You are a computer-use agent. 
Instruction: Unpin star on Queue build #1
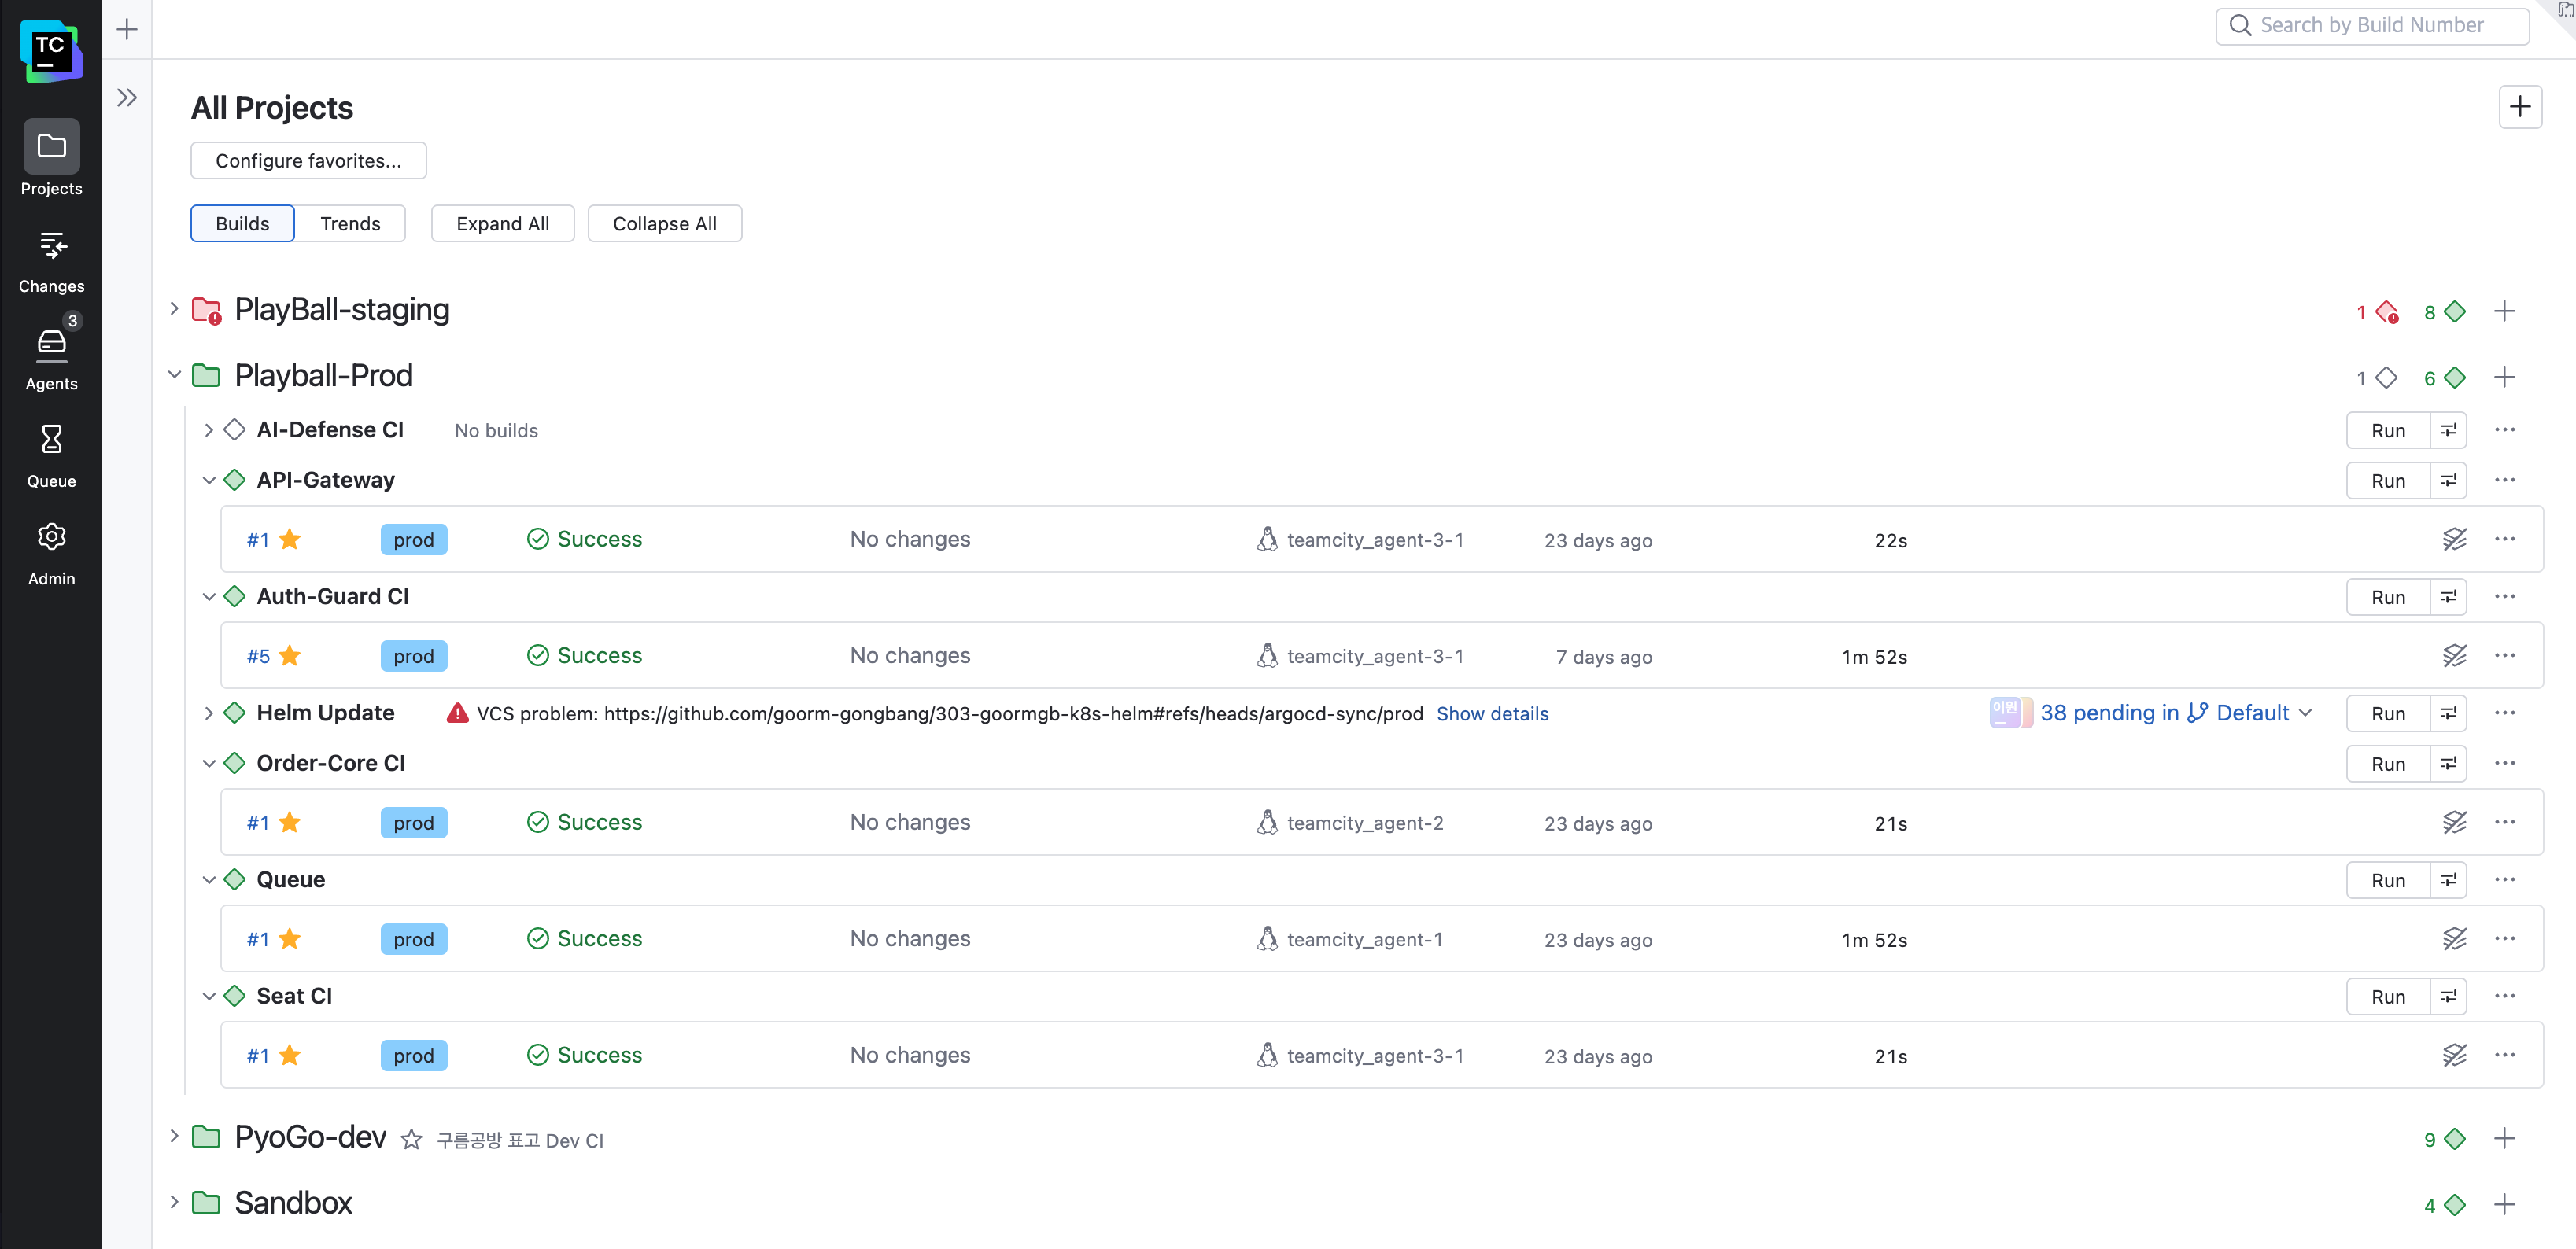click(290, 939)
